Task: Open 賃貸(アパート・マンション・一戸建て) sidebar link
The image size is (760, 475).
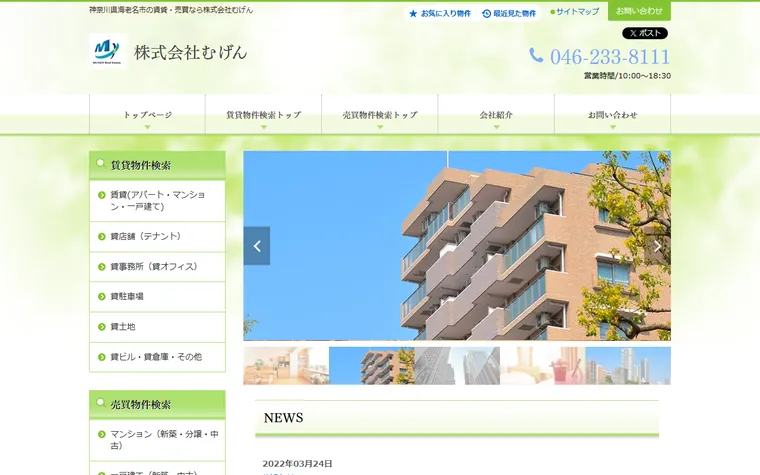Action: tap(158, 201)
